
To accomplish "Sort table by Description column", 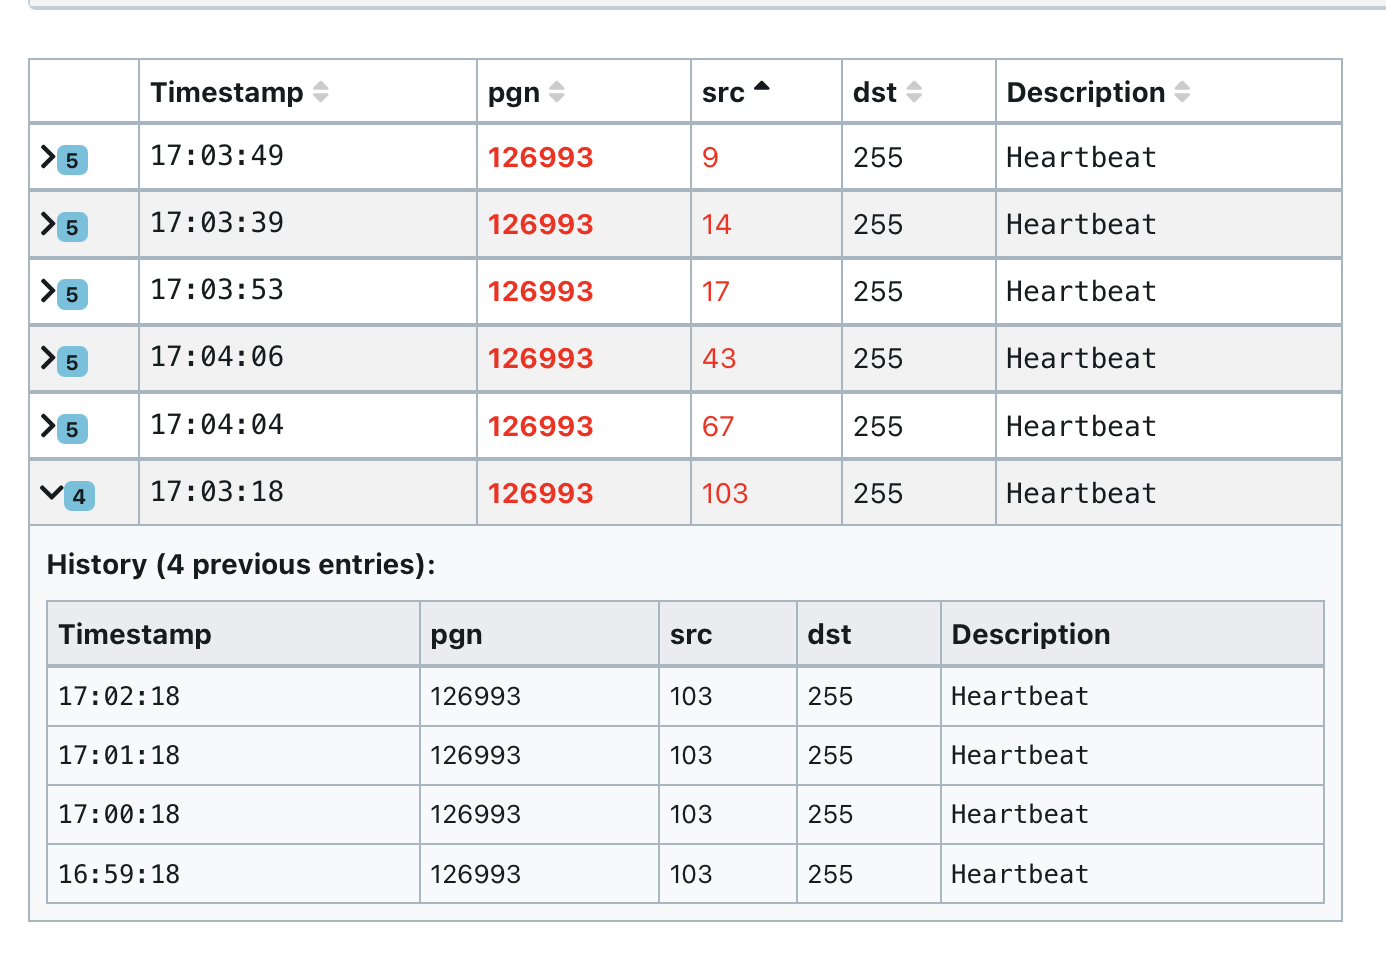I will click(1182, 92).
